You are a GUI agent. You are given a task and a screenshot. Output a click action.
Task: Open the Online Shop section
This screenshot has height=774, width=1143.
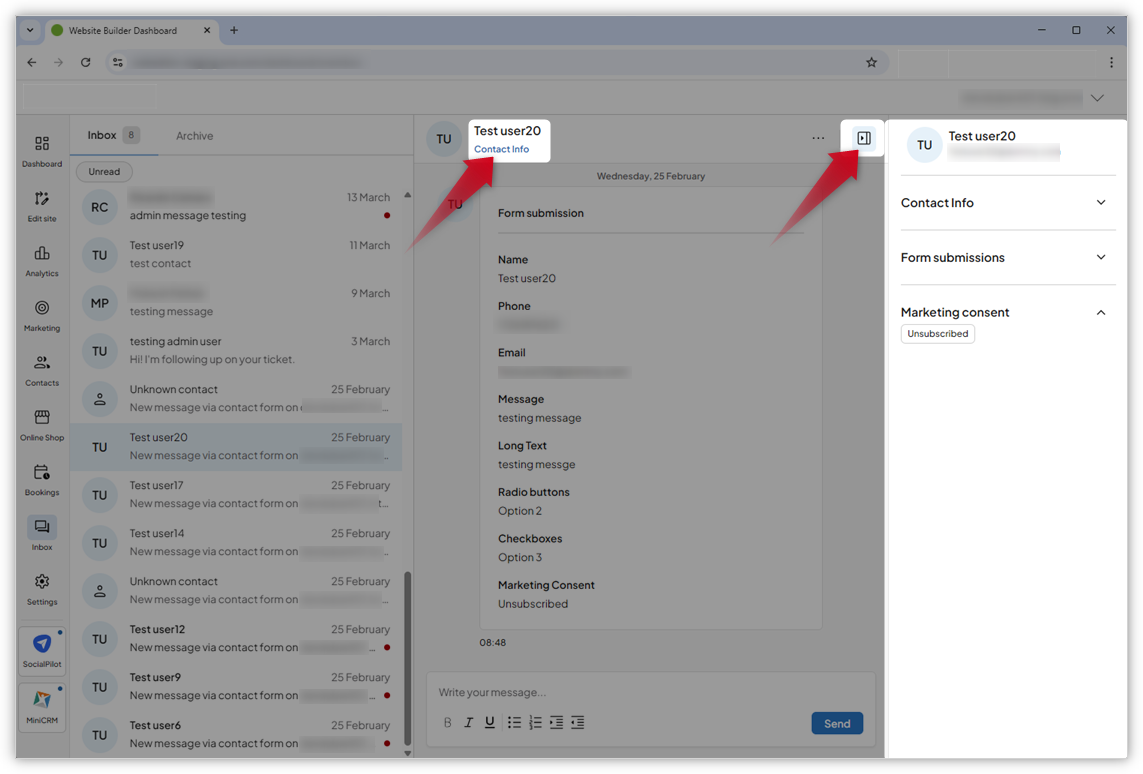[x=41, y=423]
